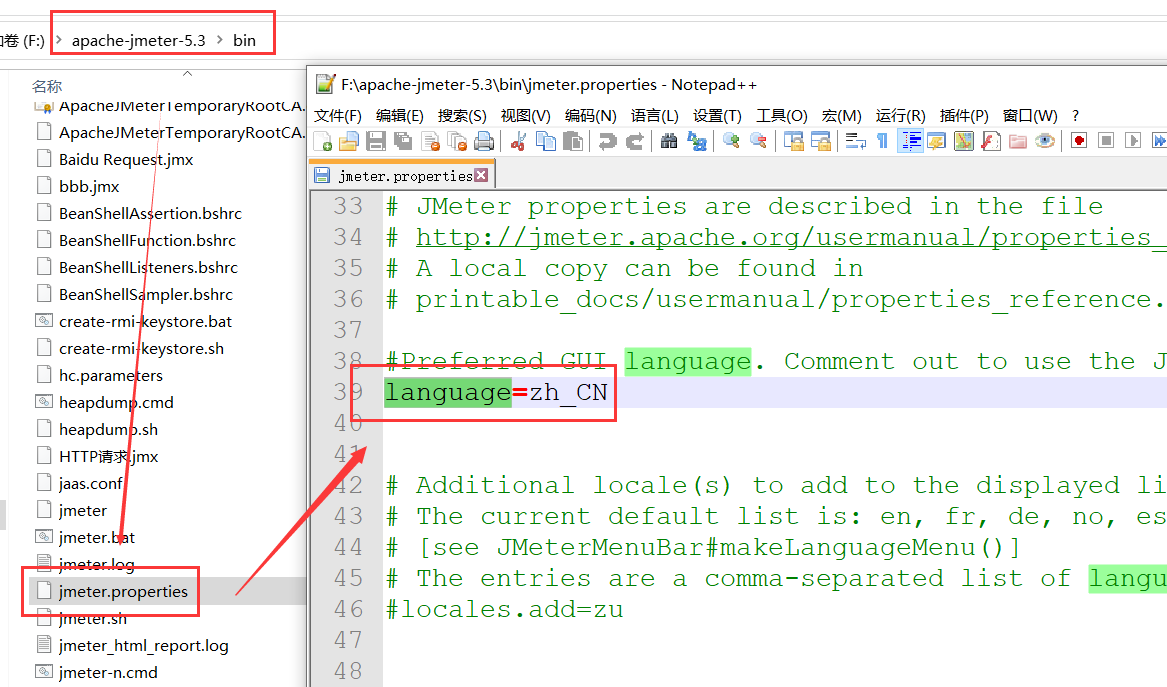Open the ? help menu

[x=1075, y=116]
